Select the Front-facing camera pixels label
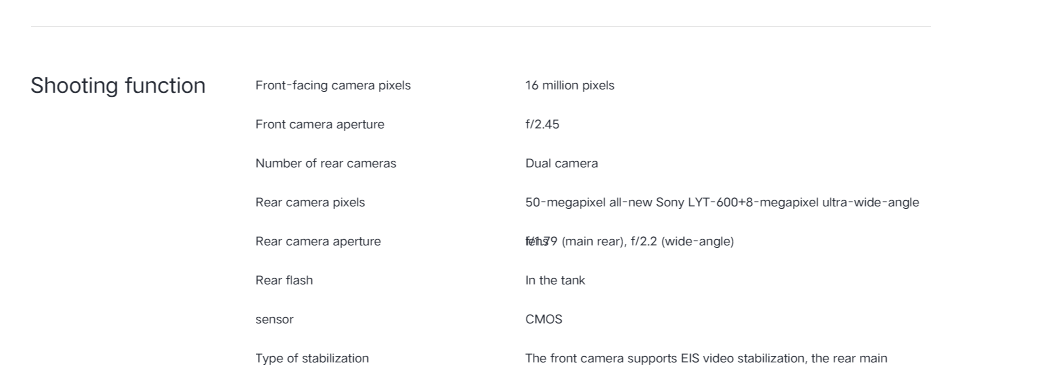 tap(333, 85)
